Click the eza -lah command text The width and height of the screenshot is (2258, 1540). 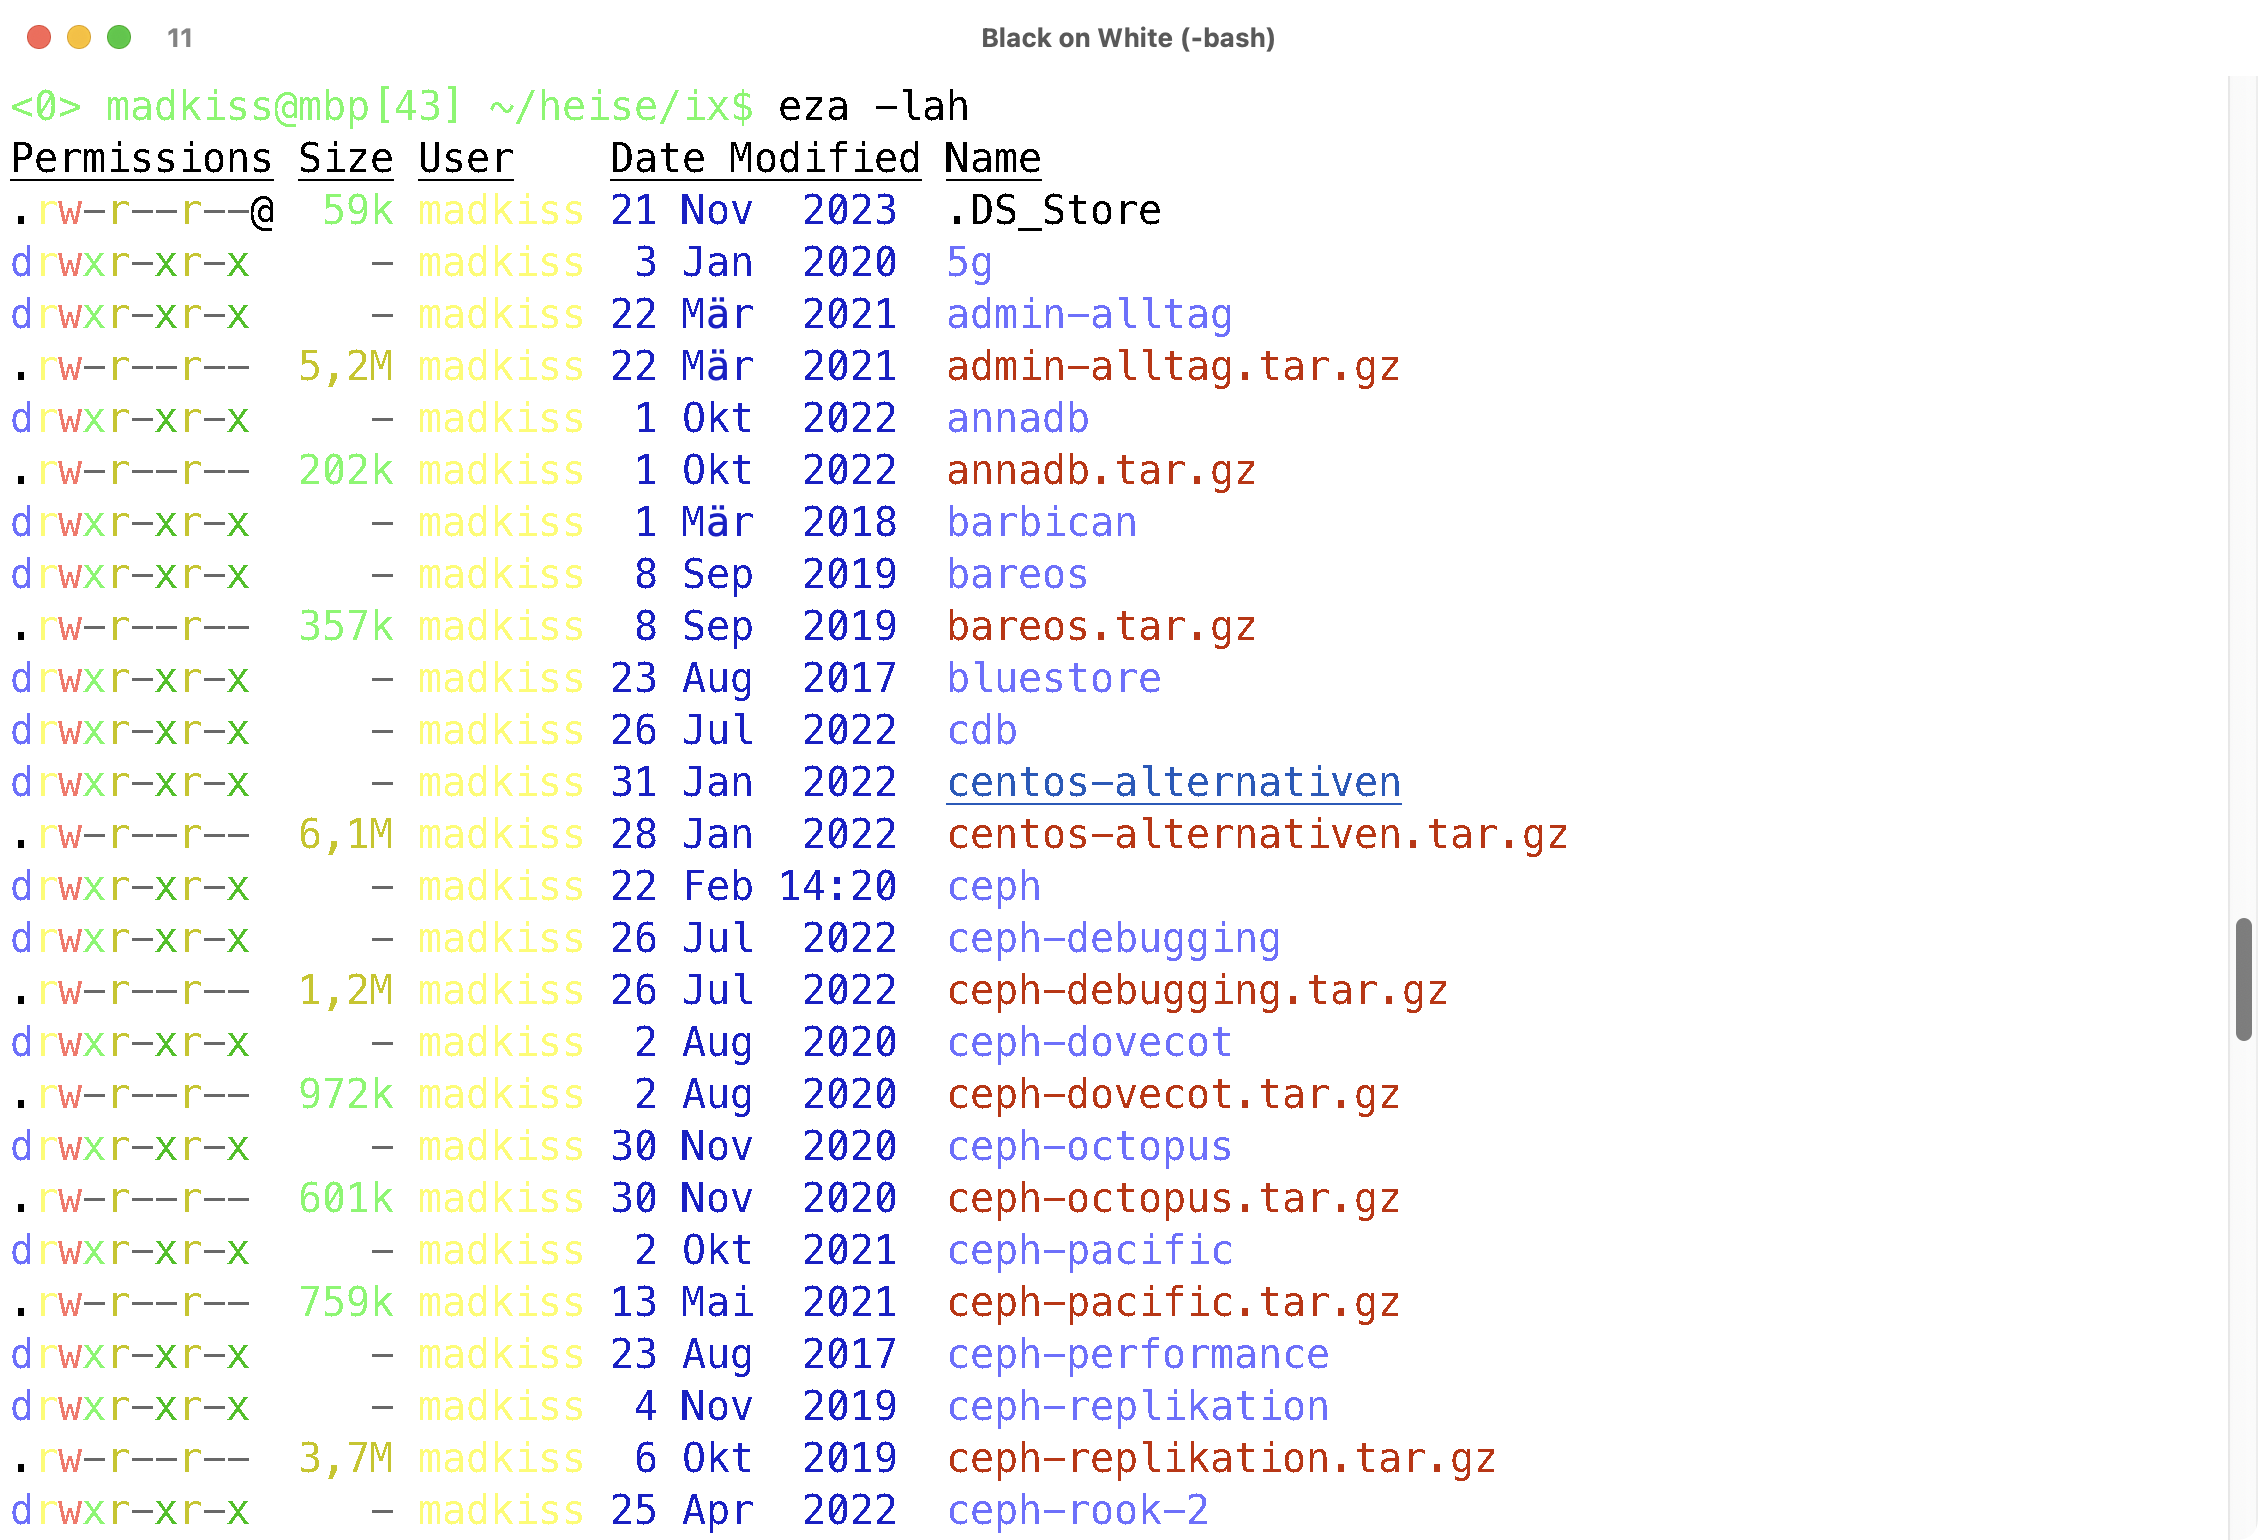873,106
